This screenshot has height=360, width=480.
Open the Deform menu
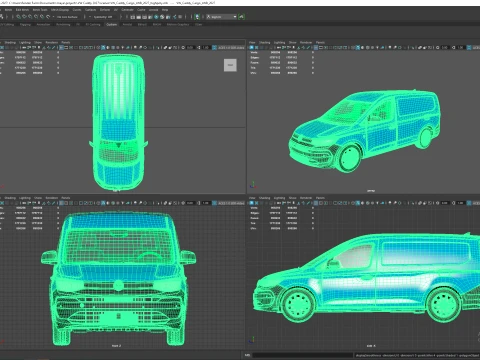click(x=105, y=10)
